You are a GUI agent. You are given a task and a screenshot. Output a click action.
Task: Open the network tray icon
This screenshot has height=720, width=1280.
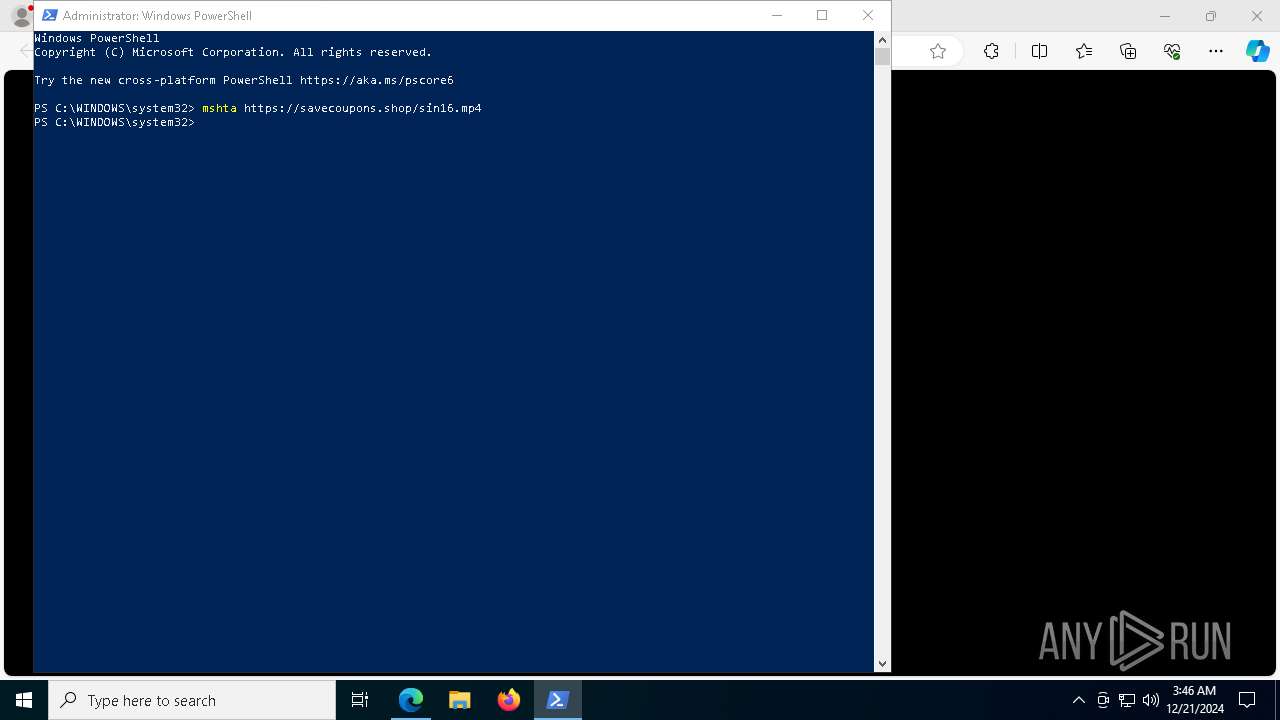[x=1127, y=700]
